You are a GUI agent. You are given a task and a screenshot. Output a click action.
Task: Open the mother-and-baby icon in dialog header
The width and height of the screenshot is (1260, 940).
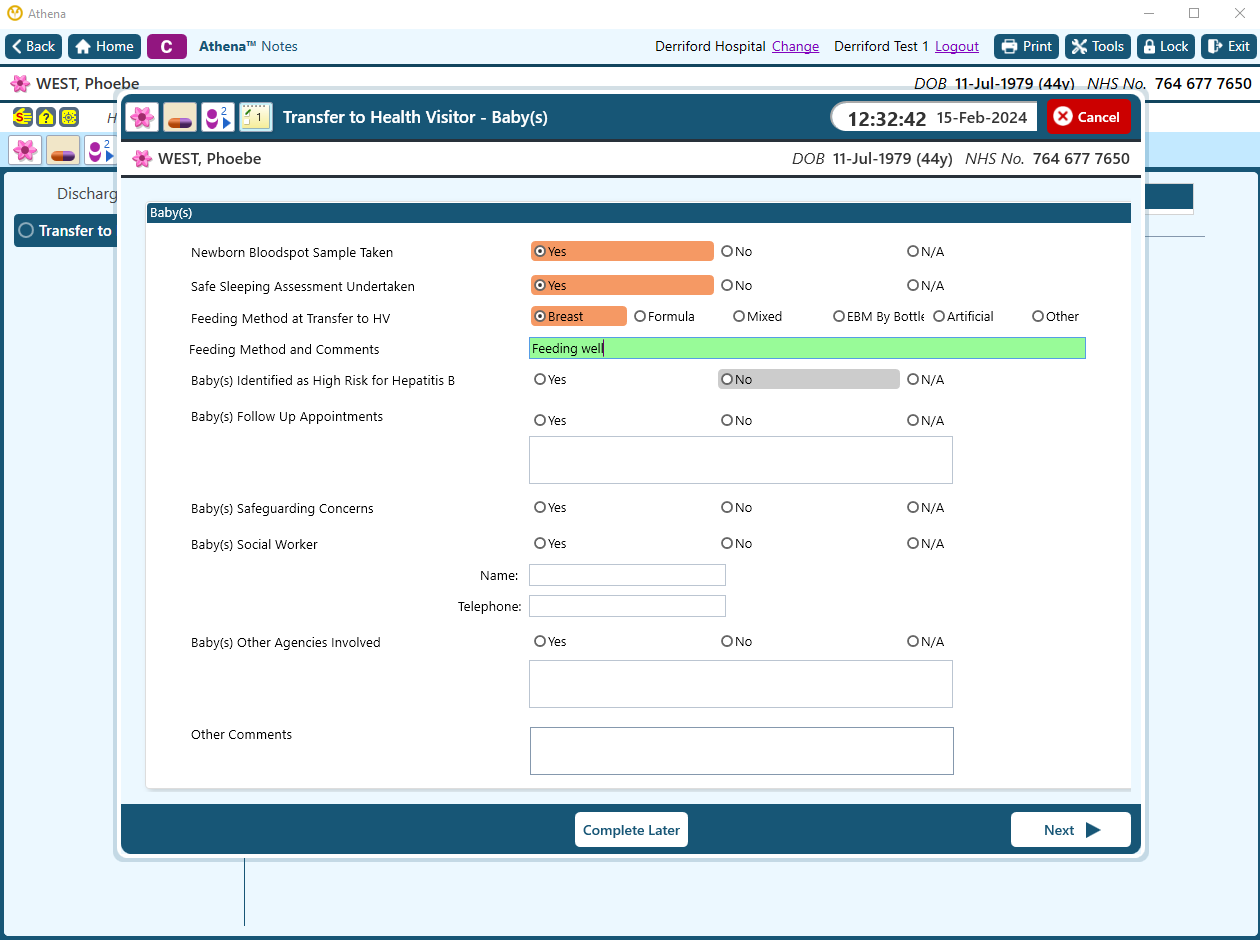coord(218,117)
